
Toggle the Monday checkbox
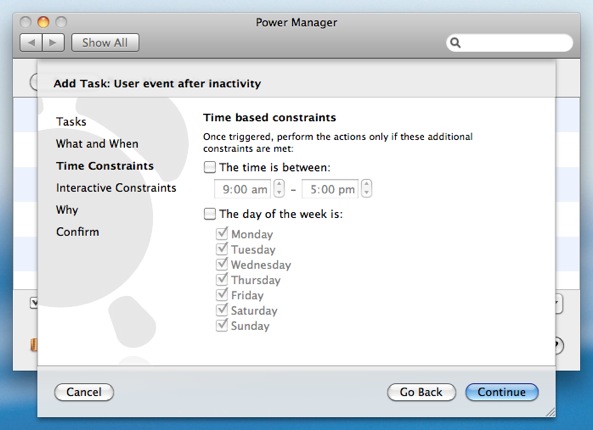(x=222, y=234)
